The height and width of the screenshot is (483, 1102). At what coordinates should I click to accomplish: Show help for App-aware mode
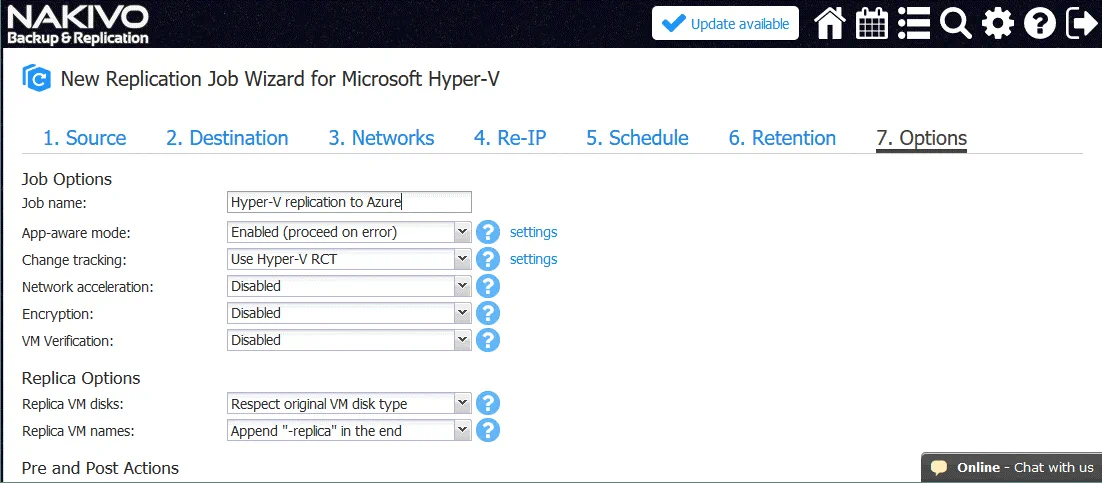487,232
